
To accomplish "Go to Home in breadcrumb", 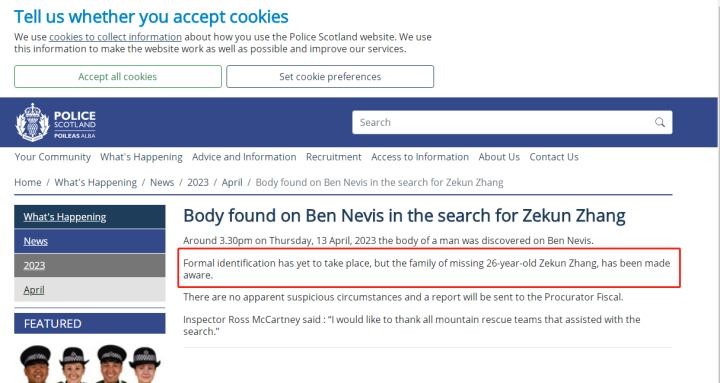I will tap(28, 182).
